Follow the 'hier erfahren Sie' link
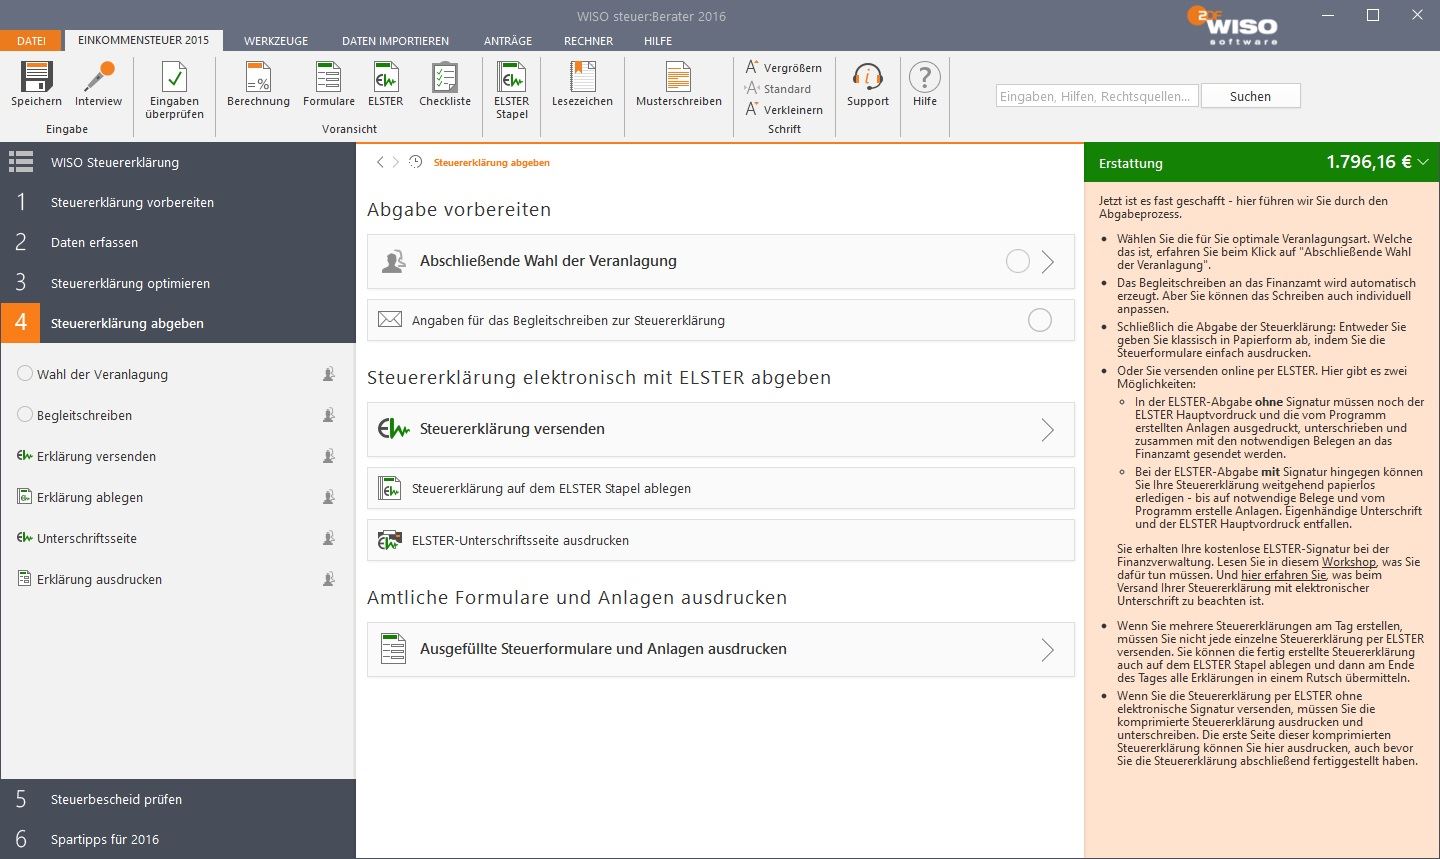 [1283, 575]
